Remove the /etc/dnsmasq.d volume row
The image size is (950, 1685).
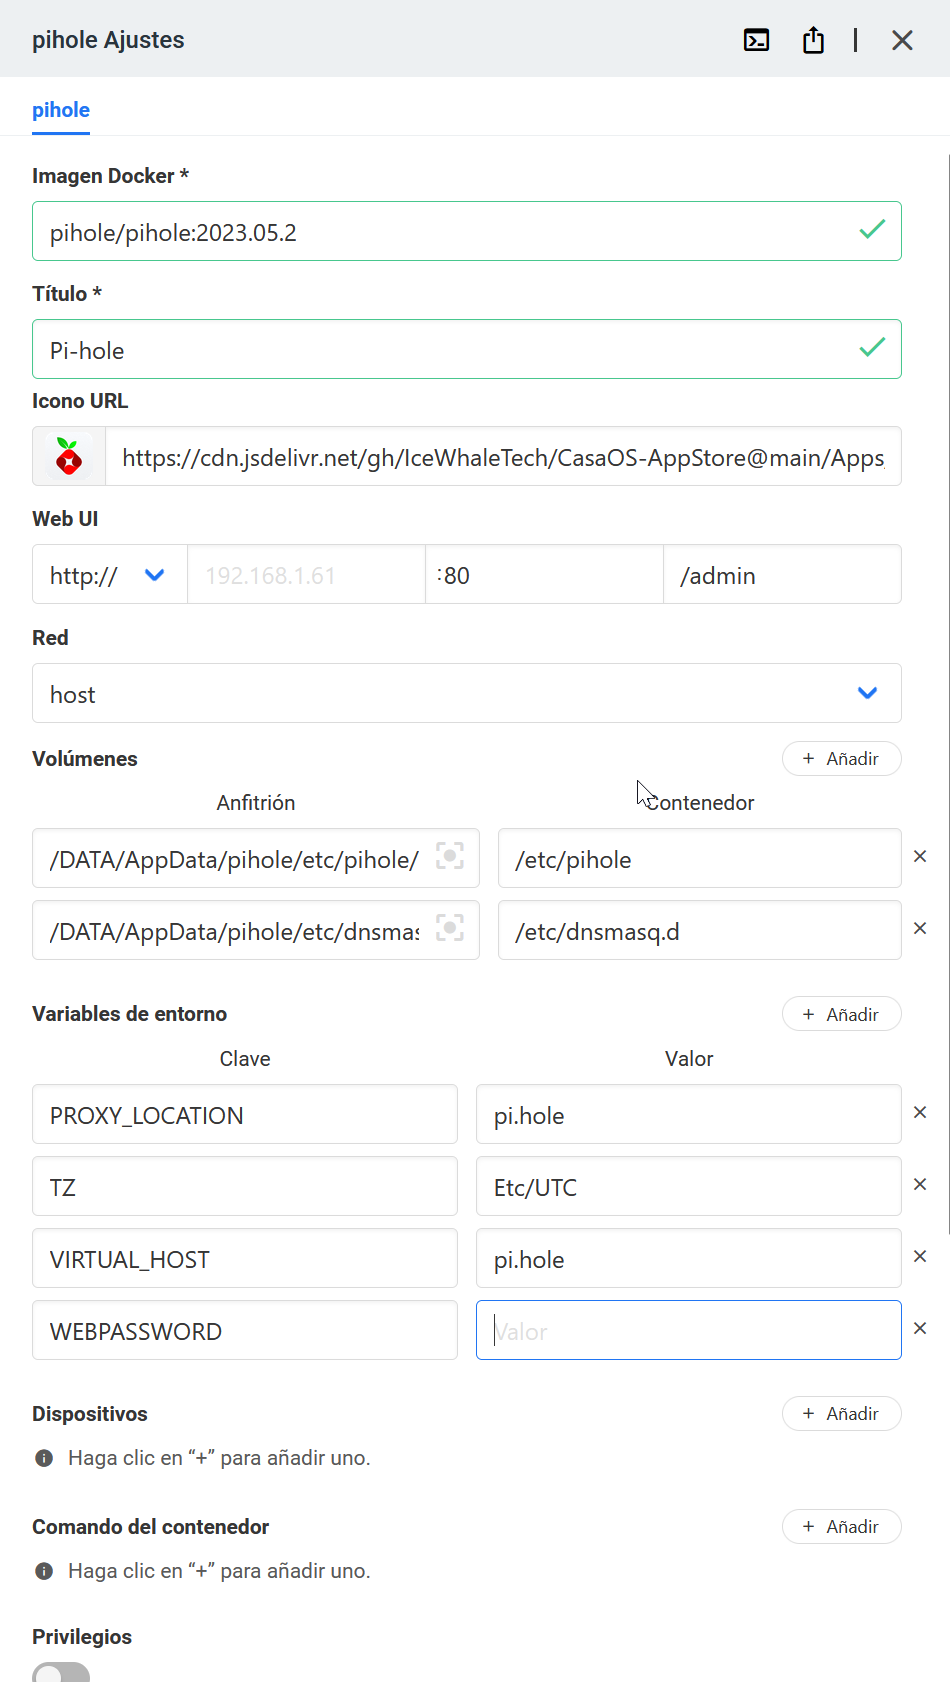tap(920, 929)
